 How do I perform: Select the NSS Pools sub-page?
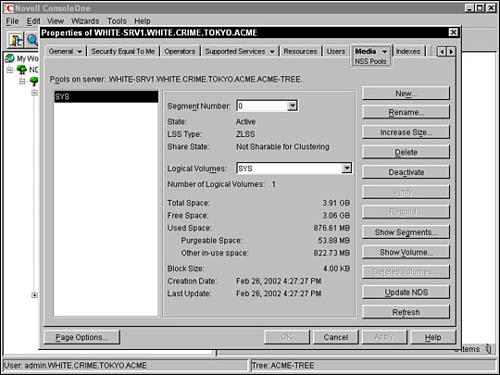370,61
